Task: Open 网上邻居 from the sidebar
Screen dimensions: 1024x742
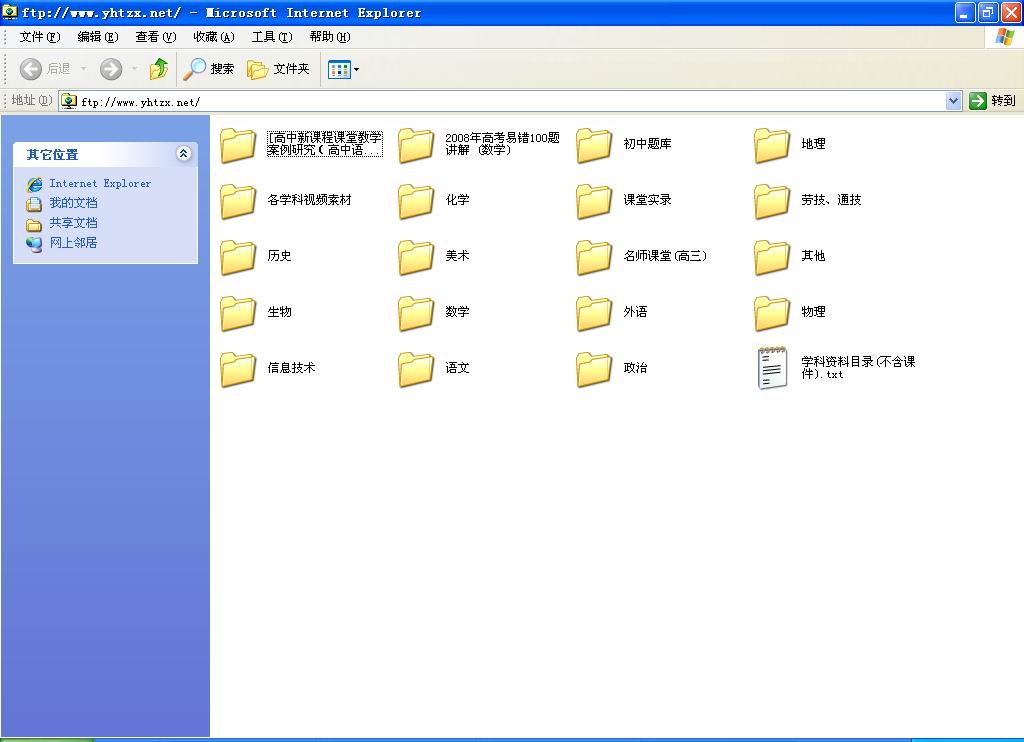Action: [x=73, y=243]
